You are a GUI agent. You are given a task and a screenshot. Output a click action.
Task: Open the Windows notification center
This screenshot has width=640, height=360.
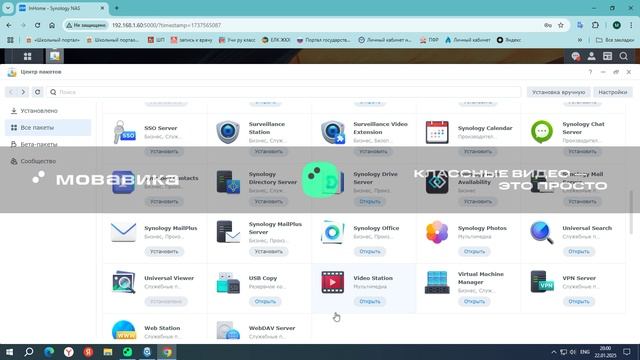(x=627, y=352)
